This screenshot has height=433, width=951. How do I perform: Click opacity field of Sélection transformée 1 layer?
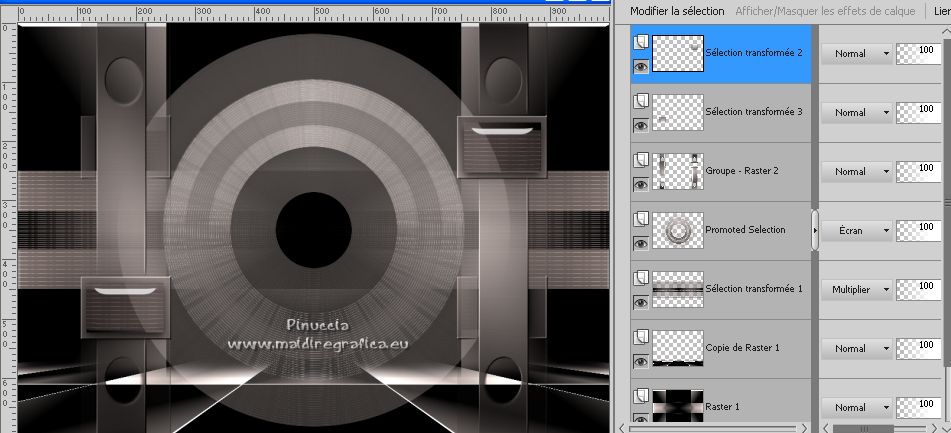pos(918,289)
